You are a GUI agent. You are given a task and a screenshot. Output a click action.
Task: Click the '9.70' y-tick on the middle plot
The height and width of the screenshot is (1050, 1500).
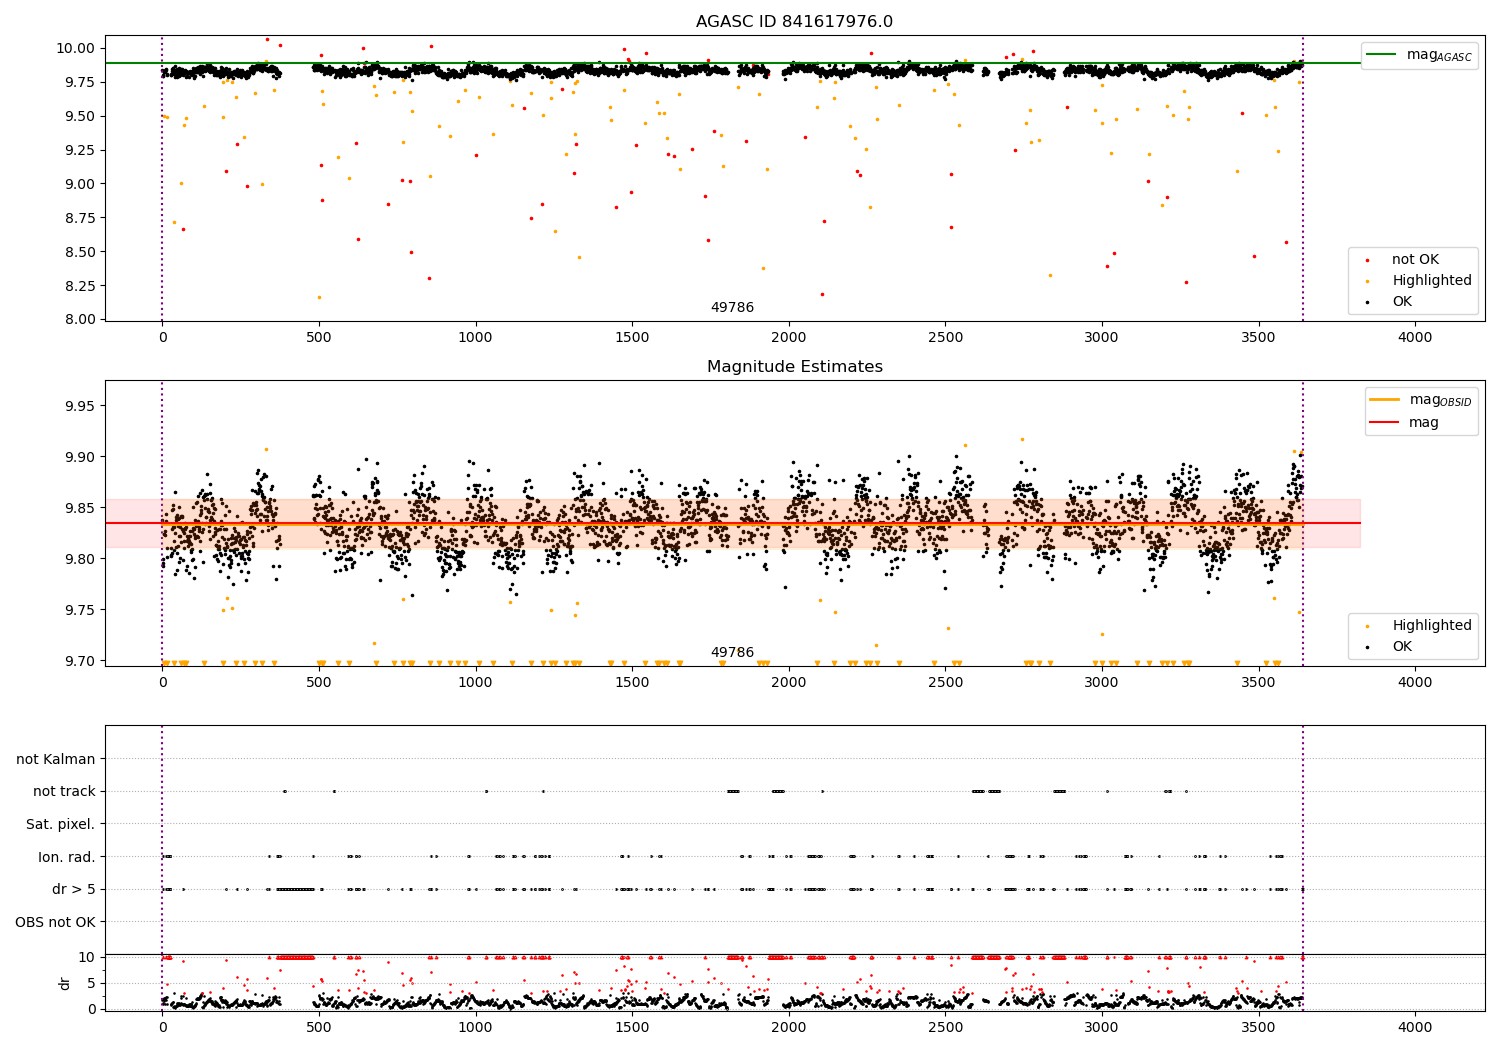click(x=80, y=661)
